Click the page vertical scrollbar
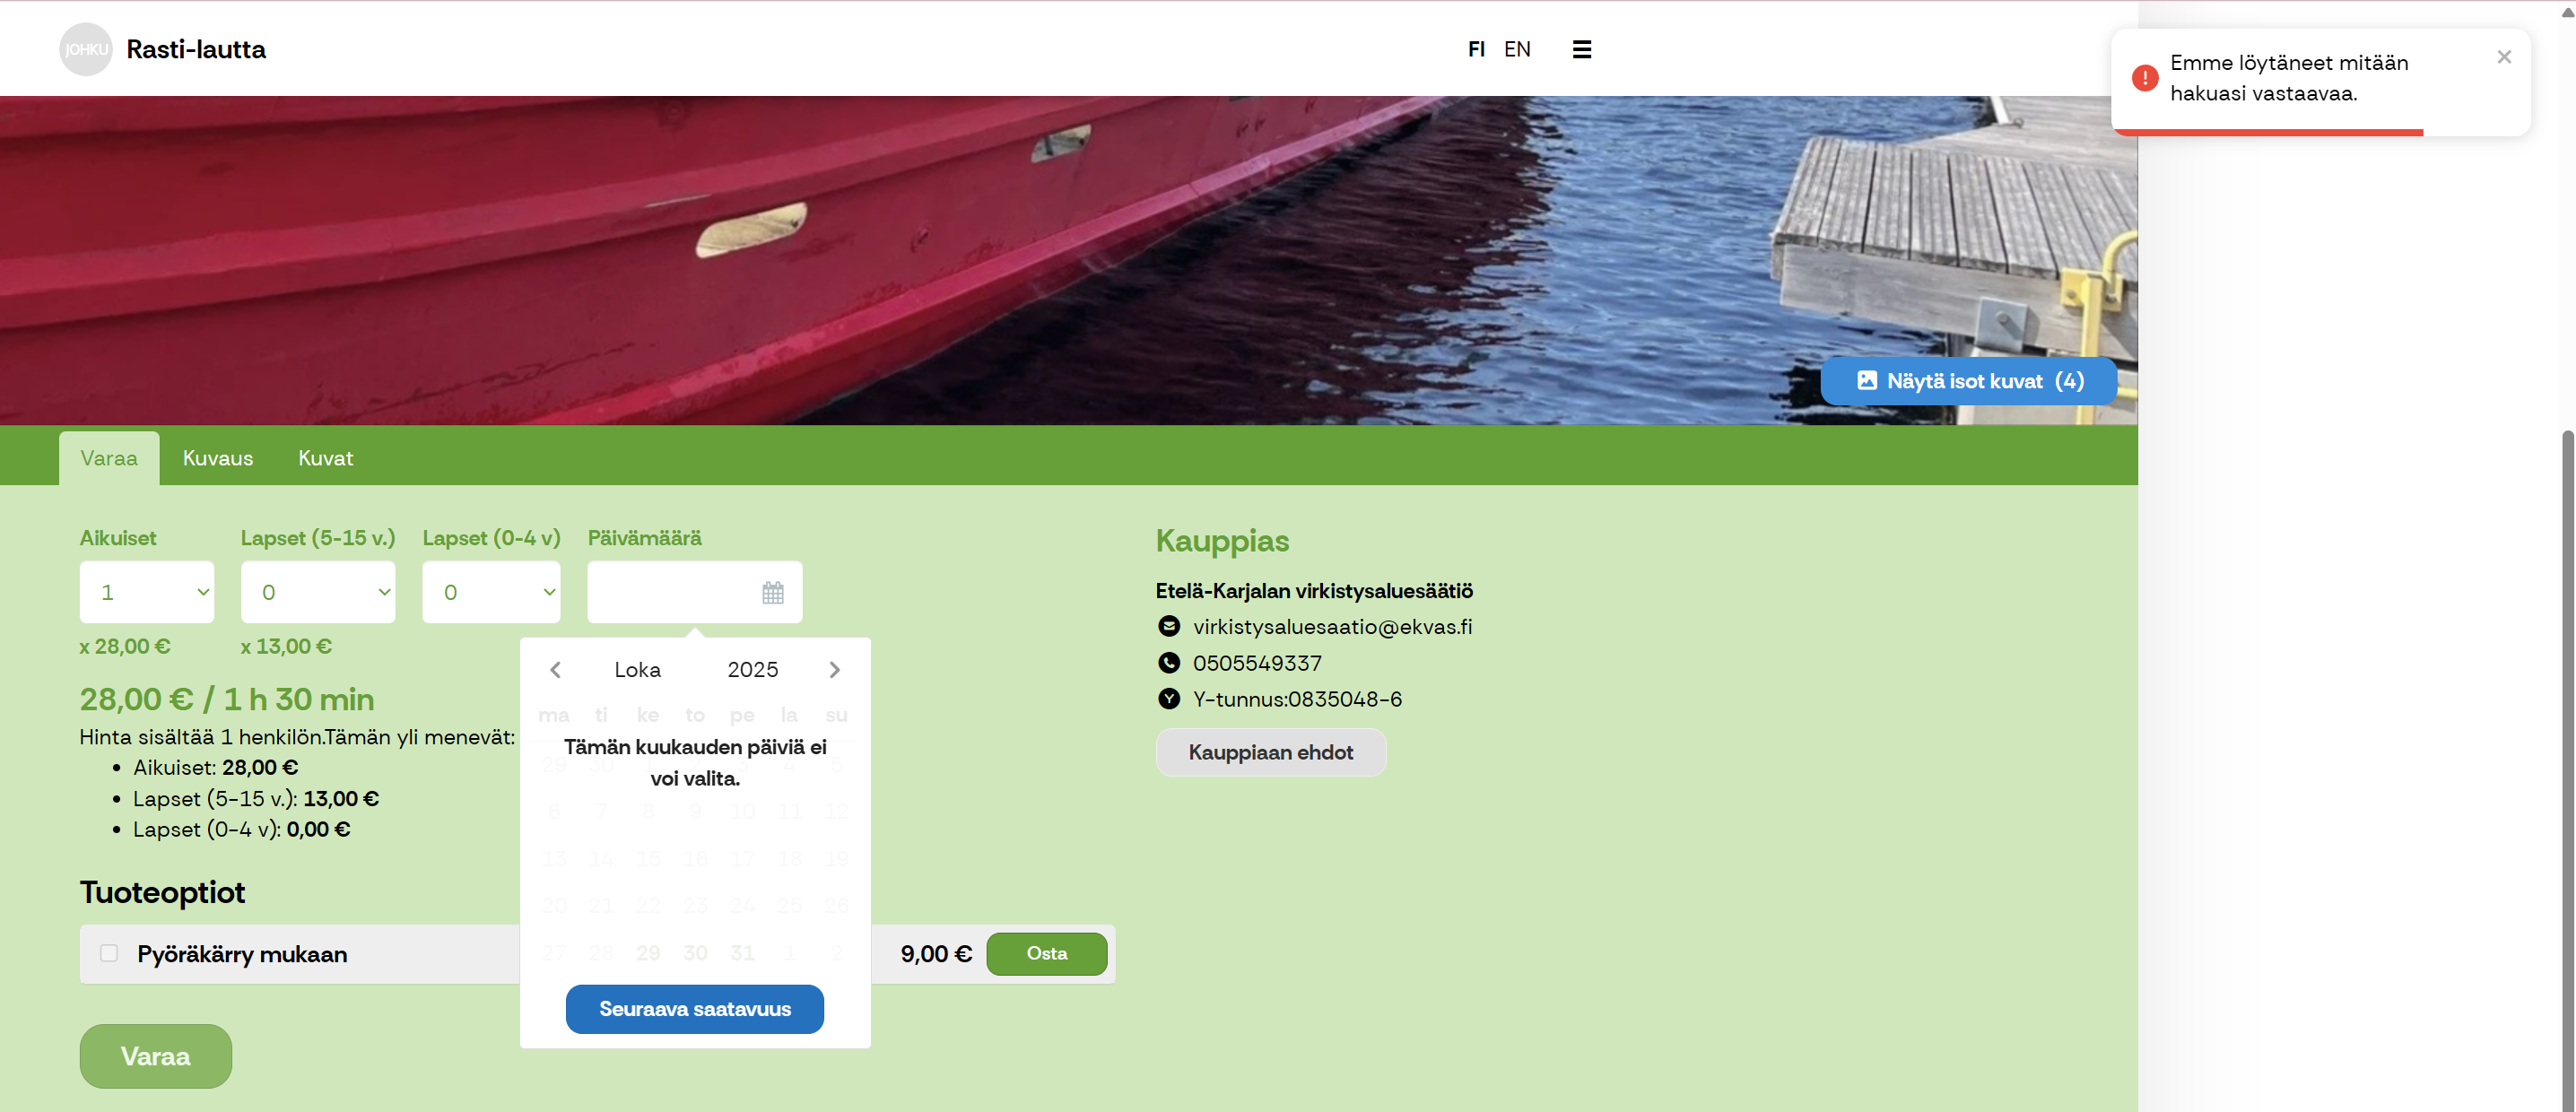The image size is (2576, 1112). [x=2567, y=770]
